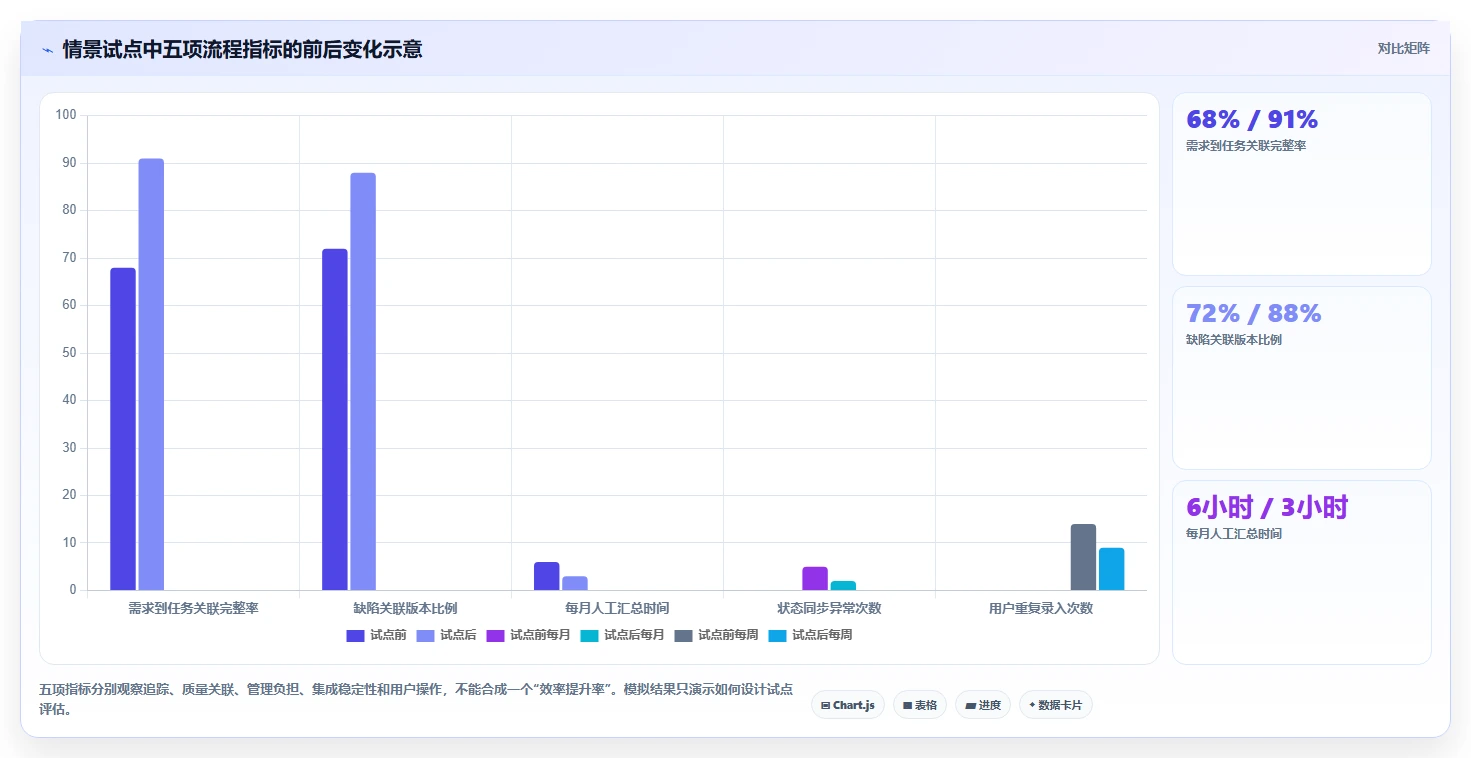
Task: Click the 缺陷关联版本比例 x-axis label
Action: pos(405,608)
